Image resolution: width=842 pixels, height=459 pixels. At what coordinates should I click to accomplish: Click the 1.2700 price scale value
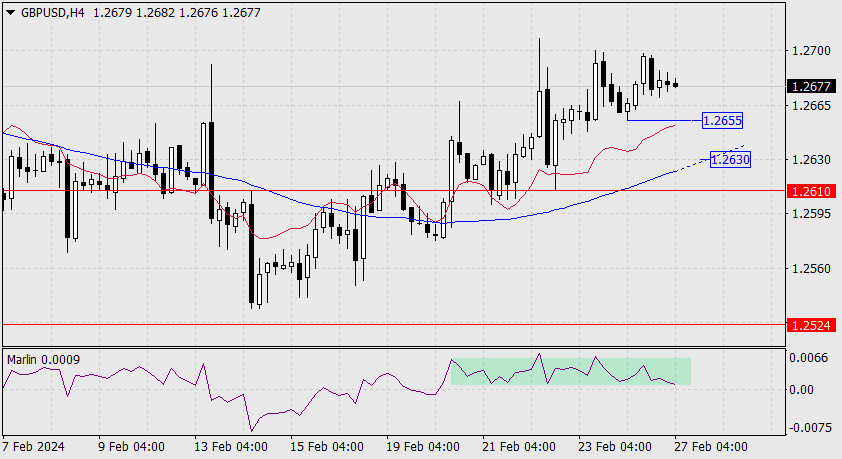coord(811,51)
